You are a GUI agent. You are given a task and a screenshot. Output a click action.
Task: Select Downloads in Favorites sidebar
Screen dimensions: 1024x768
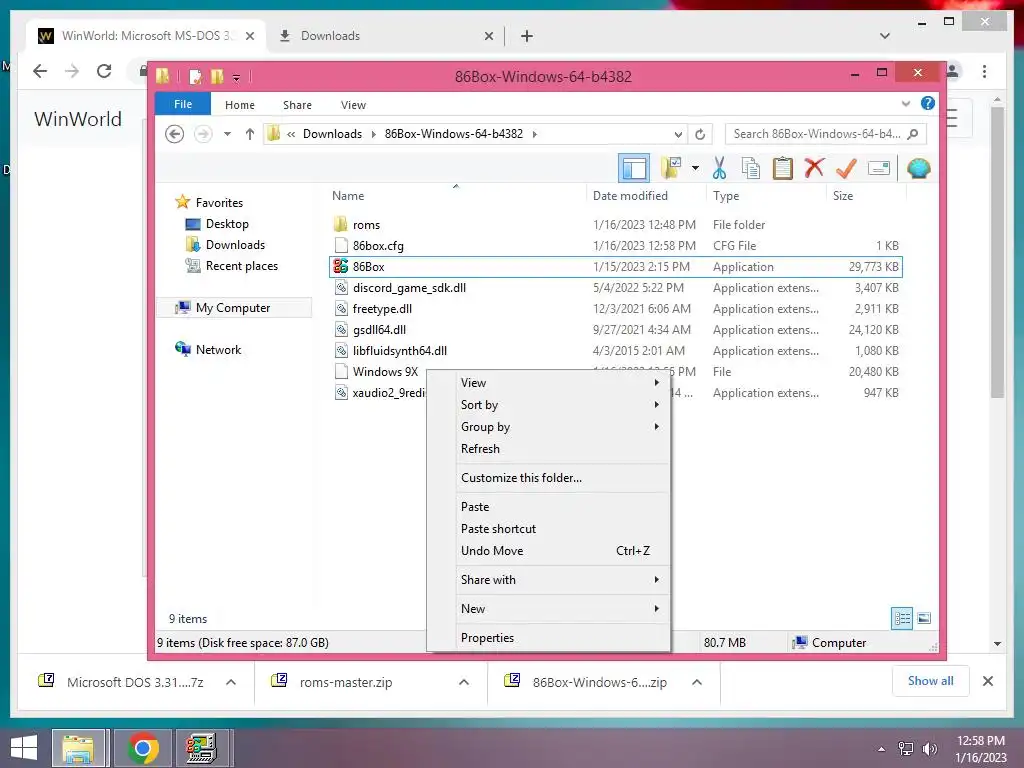(x=235, y=245)
